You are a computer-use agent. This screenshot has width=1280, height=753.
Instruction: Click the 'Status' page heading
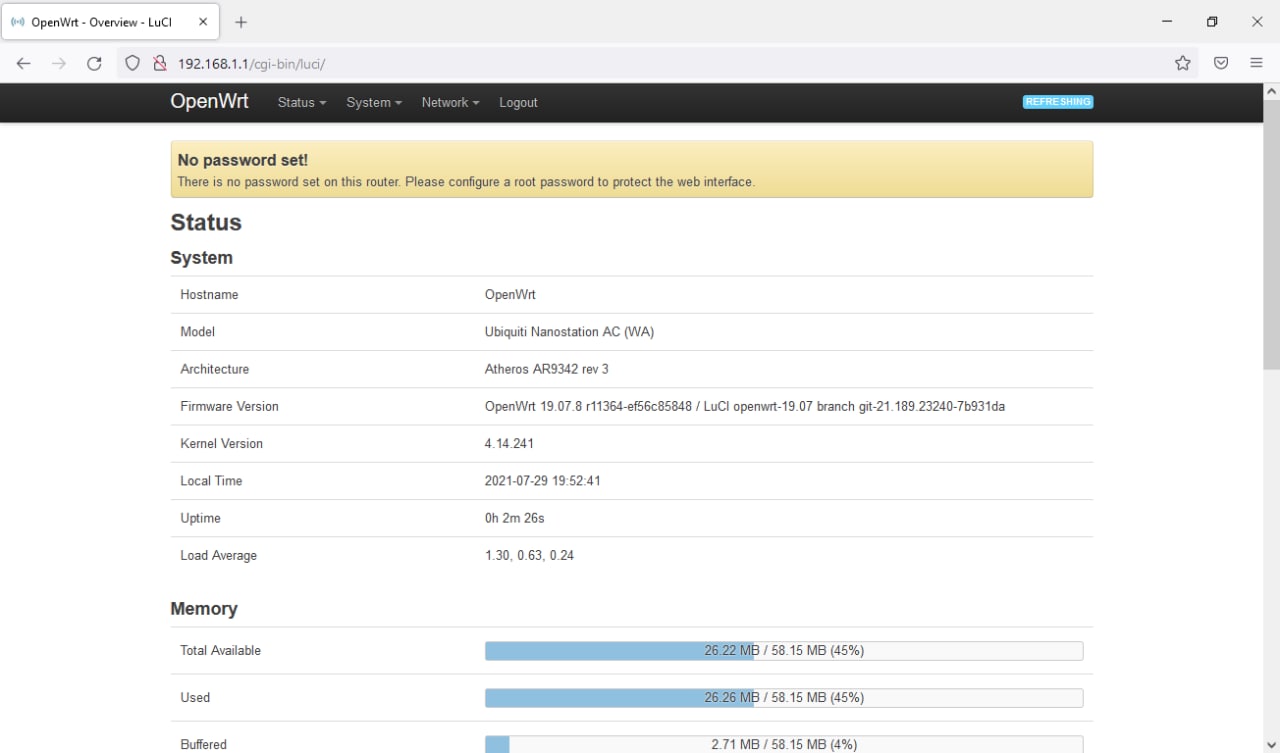(206, 222)
